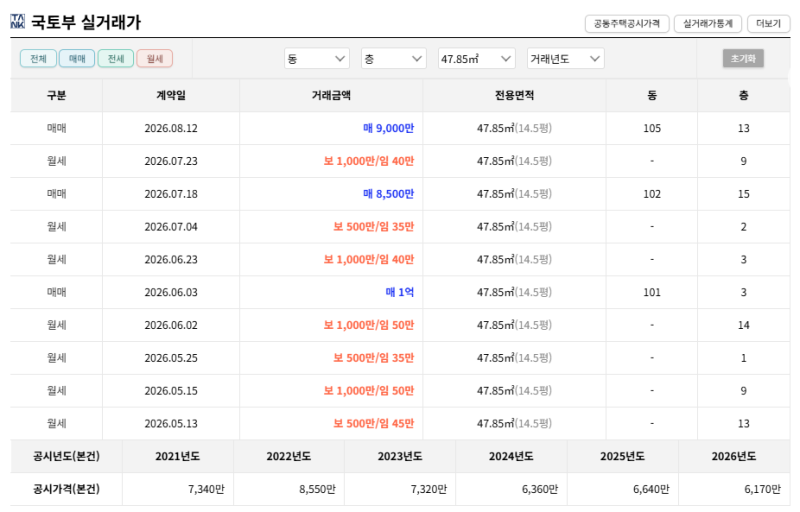Image resolution: width=800 pixels, height=512 pixels.
Task: Click the 초기화 reset button
Action: (743, 59)
